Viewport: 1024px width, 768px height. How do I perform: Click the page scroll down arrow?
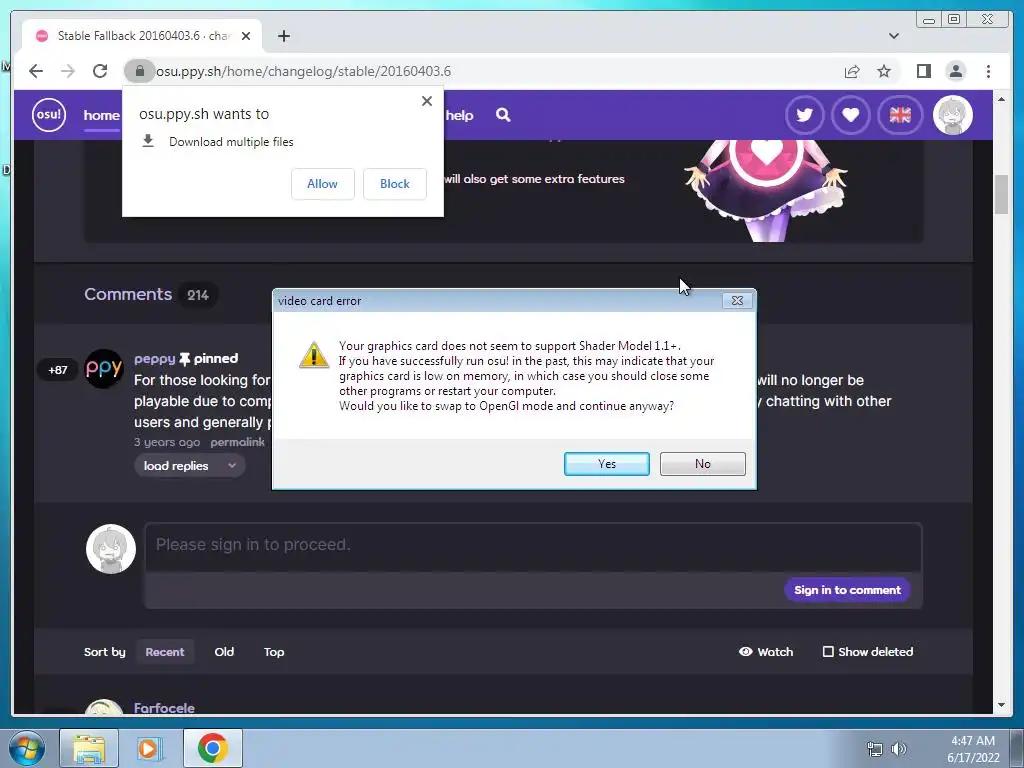1001,705
